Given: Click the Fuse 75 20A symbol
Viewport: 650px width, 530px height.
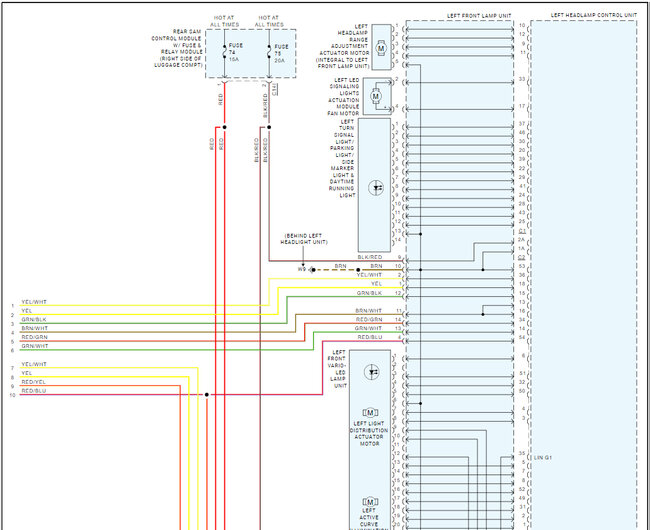Looking at the screenshot, I should coord(269,52).
